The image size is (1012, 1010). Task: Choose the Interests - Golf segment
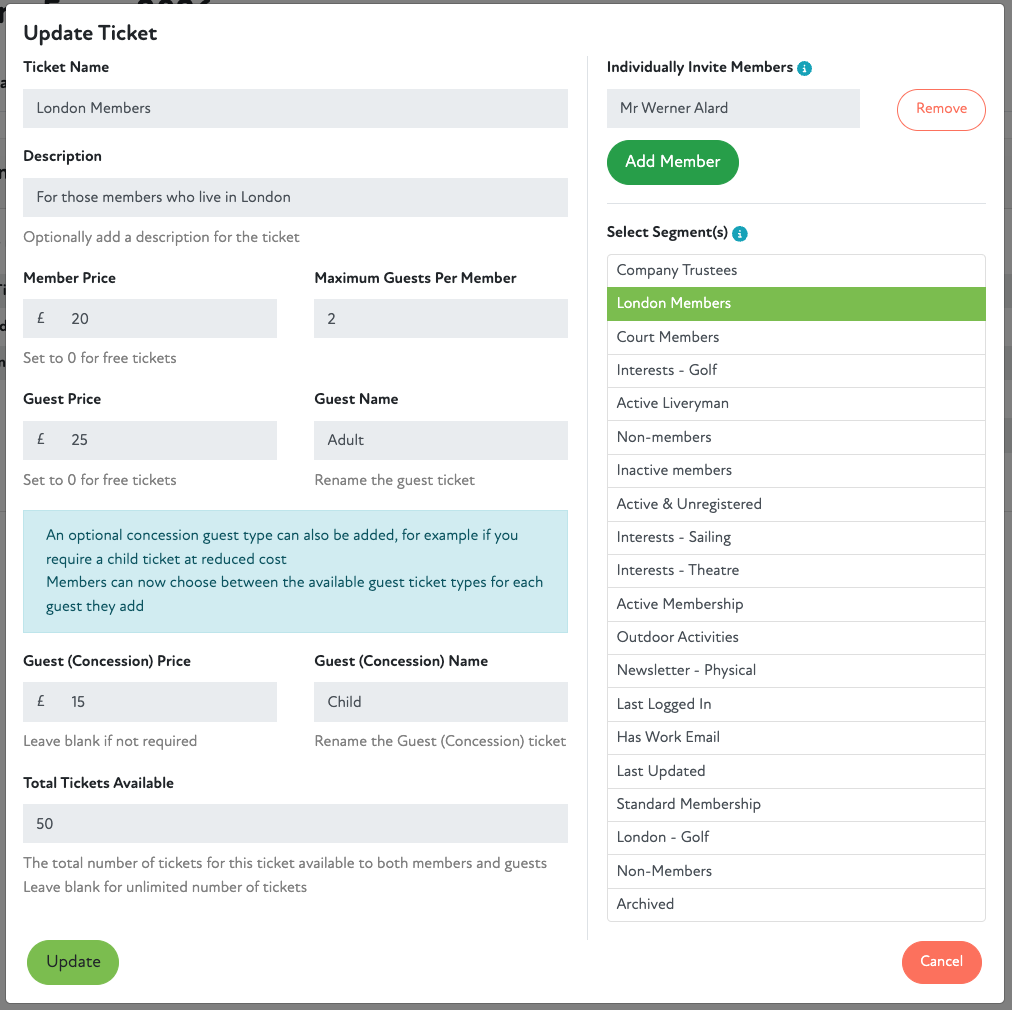coord(795,370)
